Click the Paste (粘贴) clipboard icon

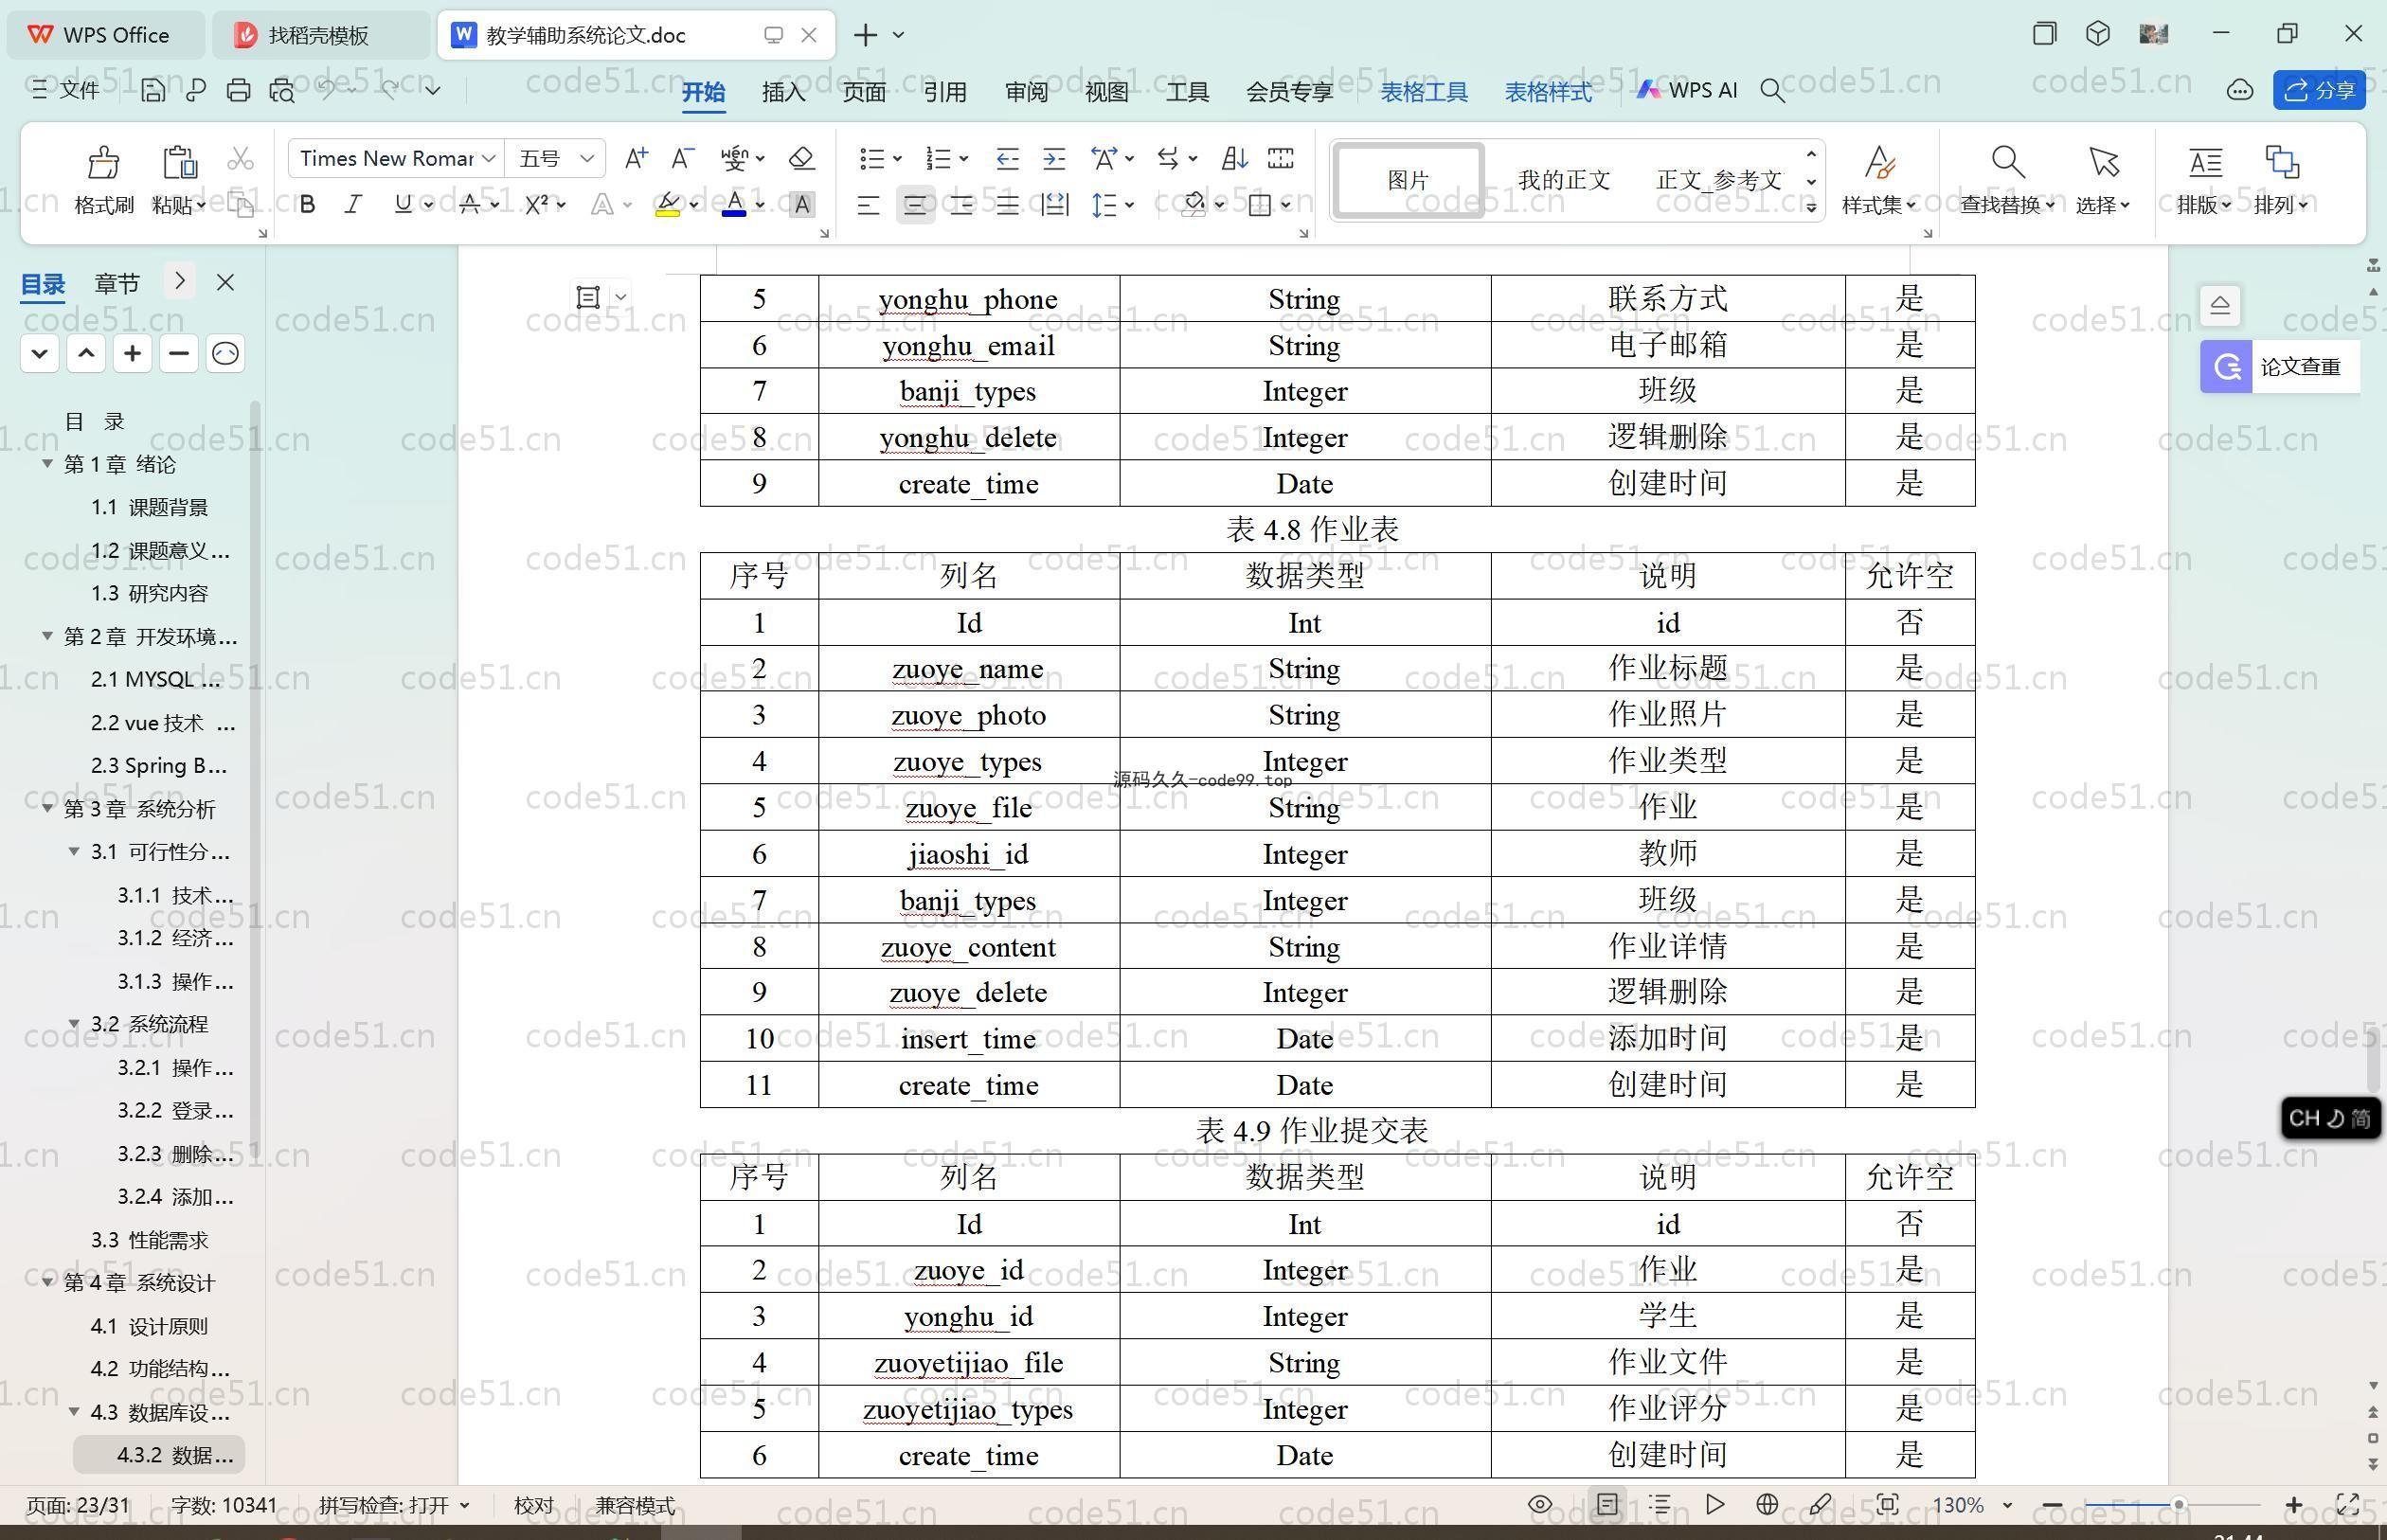tap(179, 161)
